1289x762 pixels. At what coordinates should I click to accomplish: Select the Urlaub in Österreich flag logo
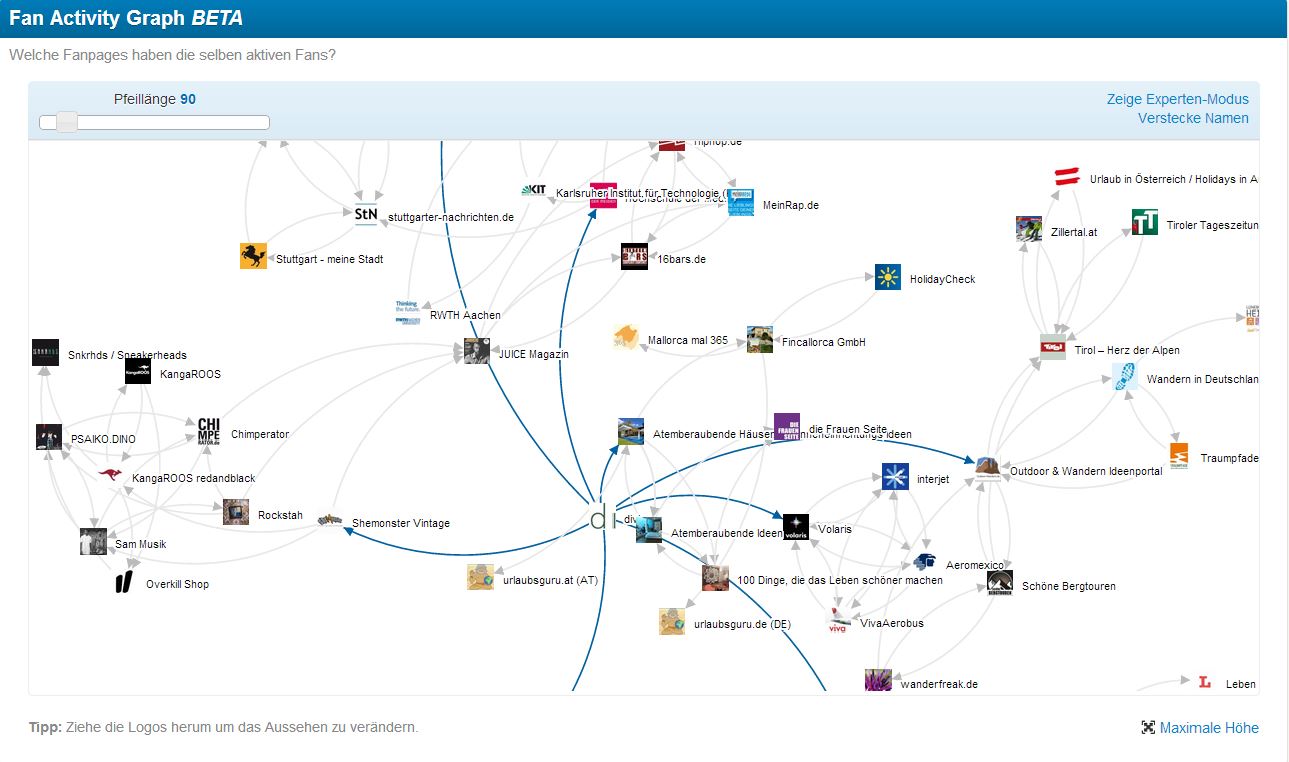pyautogui.click(x=1068, y=177)
